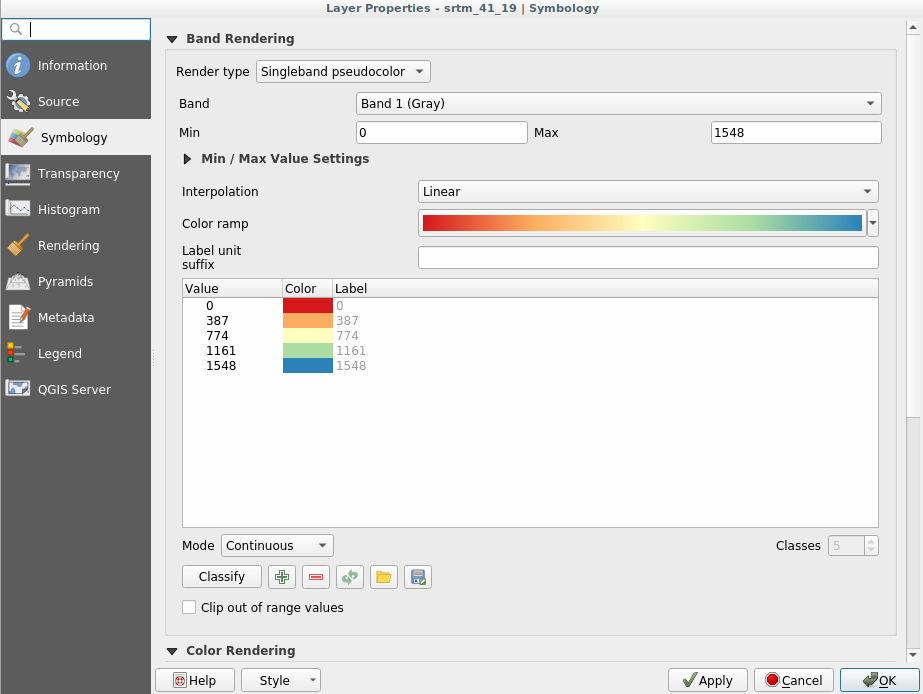Screen dimensions: 923x694
Task: Open the Pyramids section in the sidebar
Action: pos(65,282)
